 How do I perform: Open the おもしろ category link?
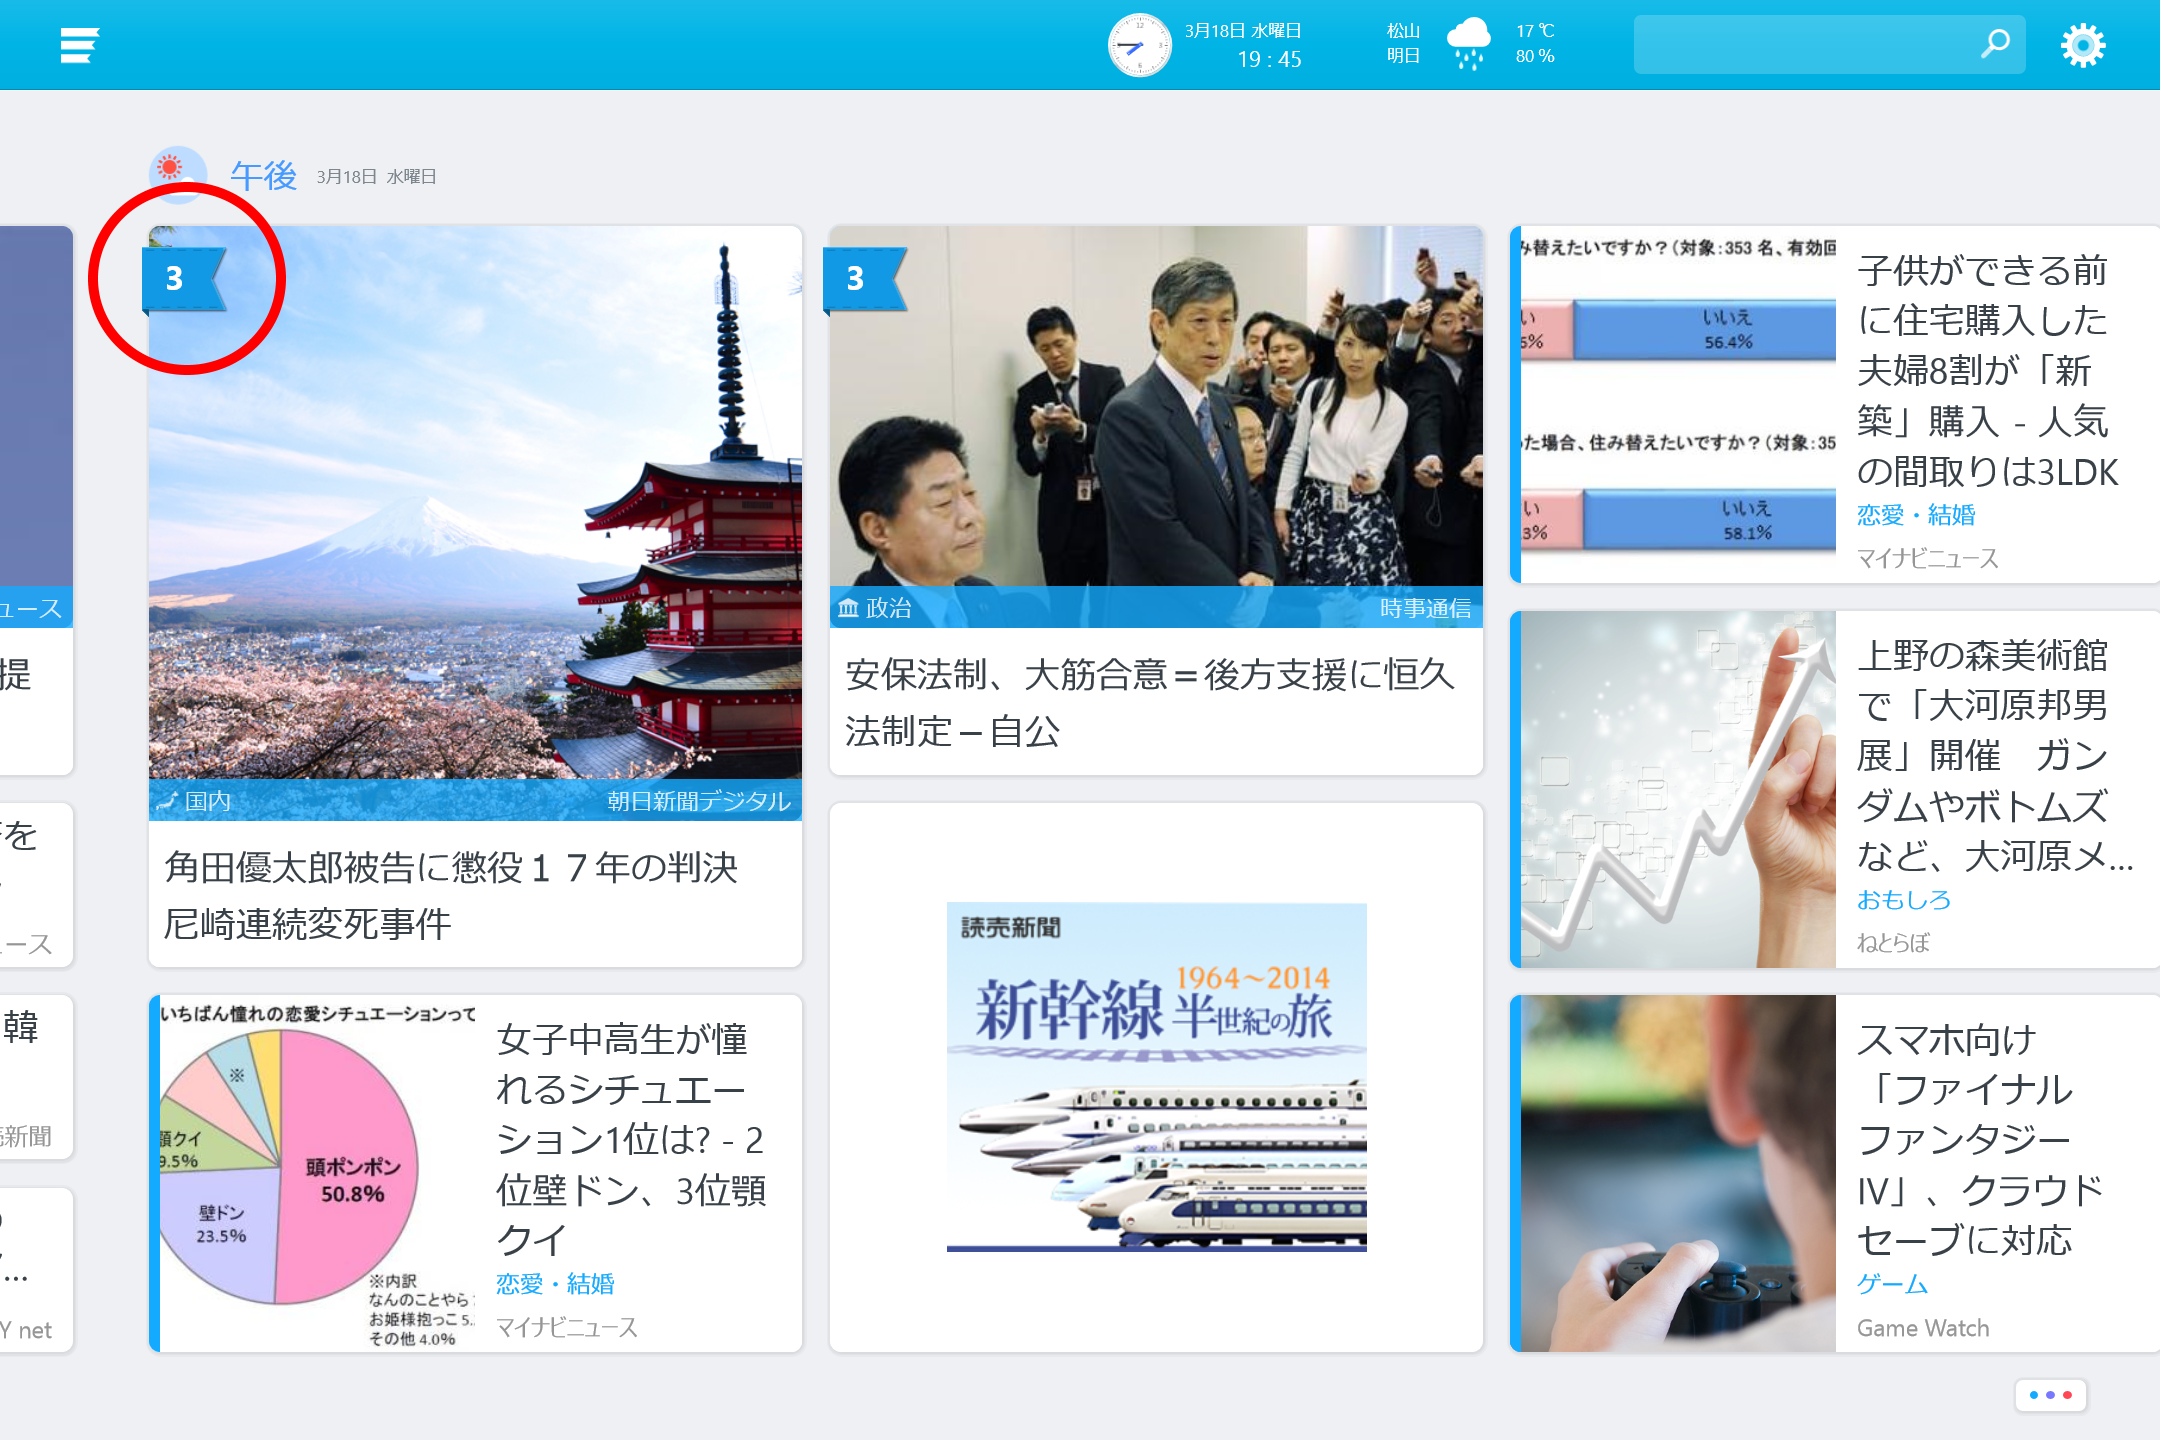click(1903, 900)
